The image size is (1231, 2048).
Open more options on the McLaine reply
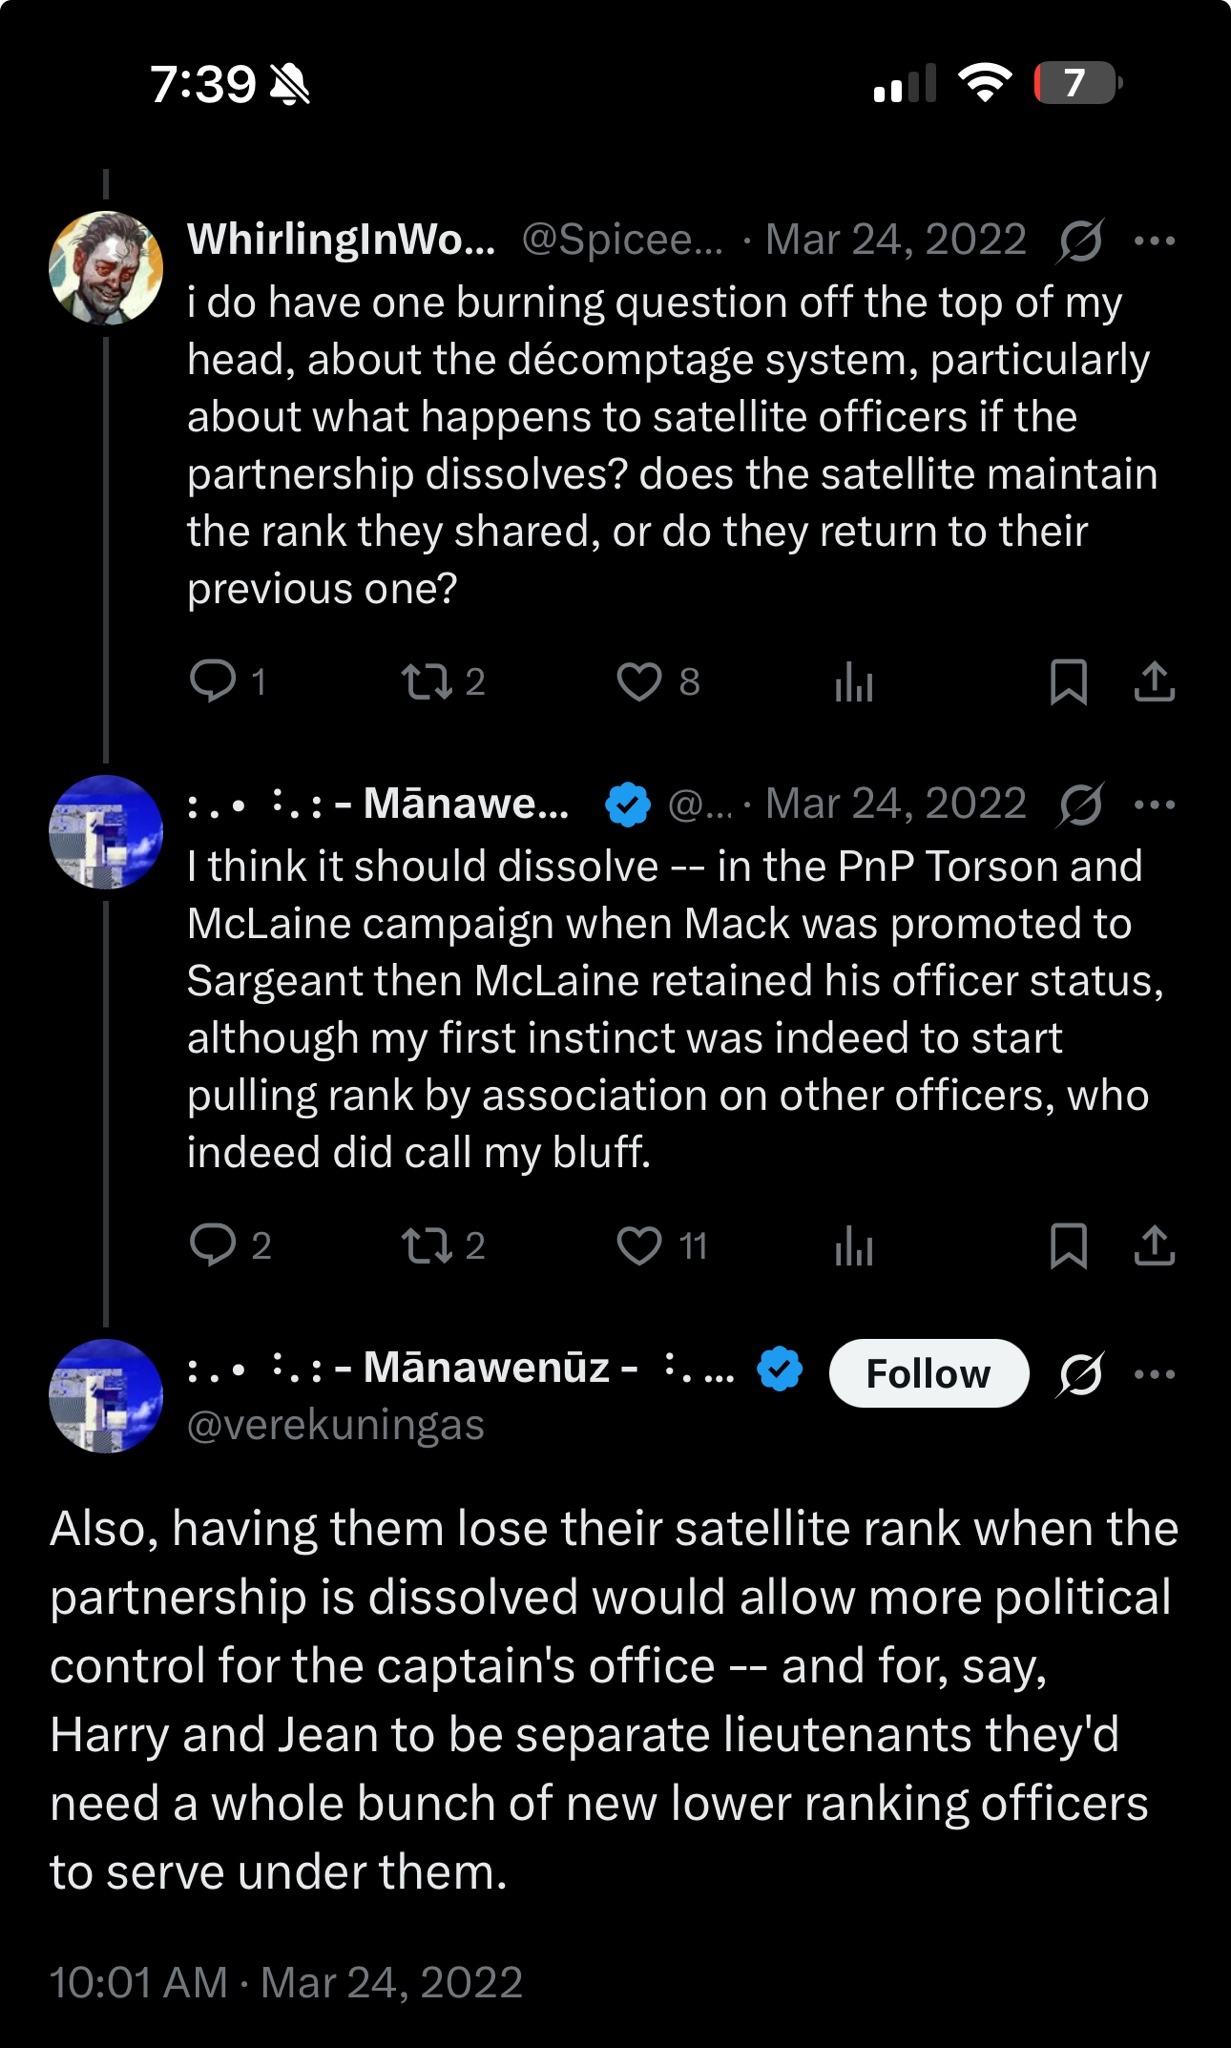1155,805
